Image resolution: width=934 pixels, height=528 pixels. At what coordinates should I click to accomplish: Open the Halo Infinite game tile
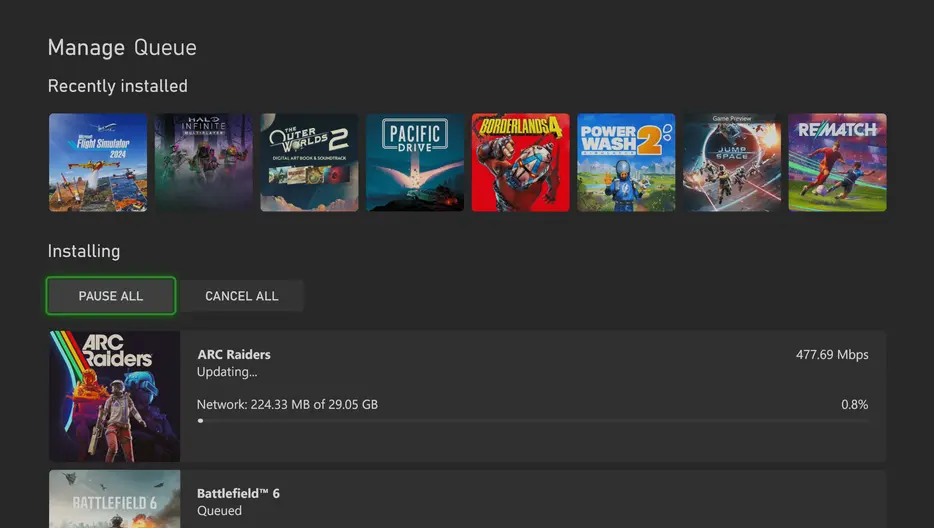click(x=204, y=163)
